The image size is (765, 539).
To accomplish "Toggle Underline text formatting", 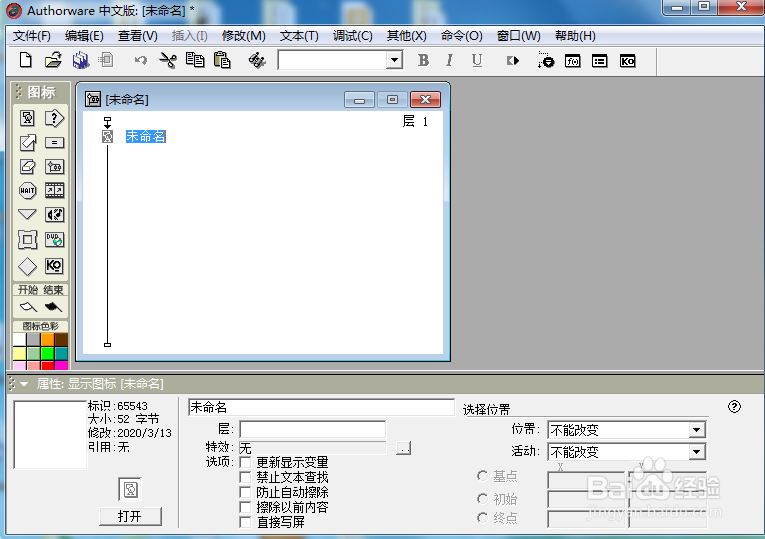I will pyautogui.click(x=477, y=60).
